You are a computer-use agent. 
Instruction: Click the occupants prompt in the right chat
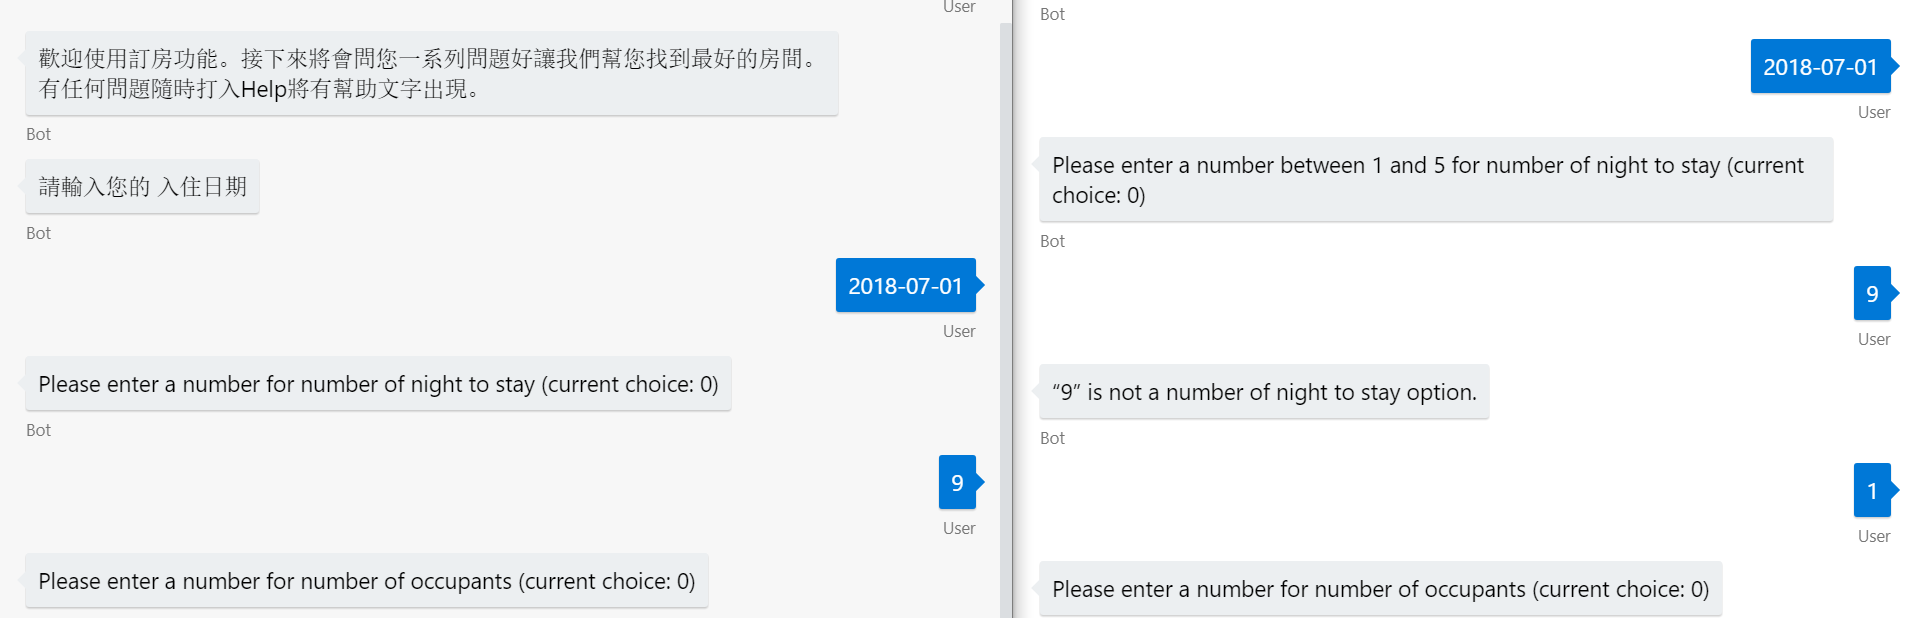pyautogui.click(x=1380, y=589)
